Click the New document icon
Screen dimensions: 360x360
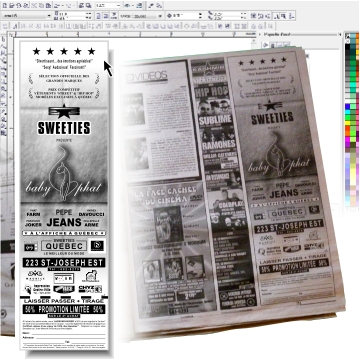pos(5,6)
